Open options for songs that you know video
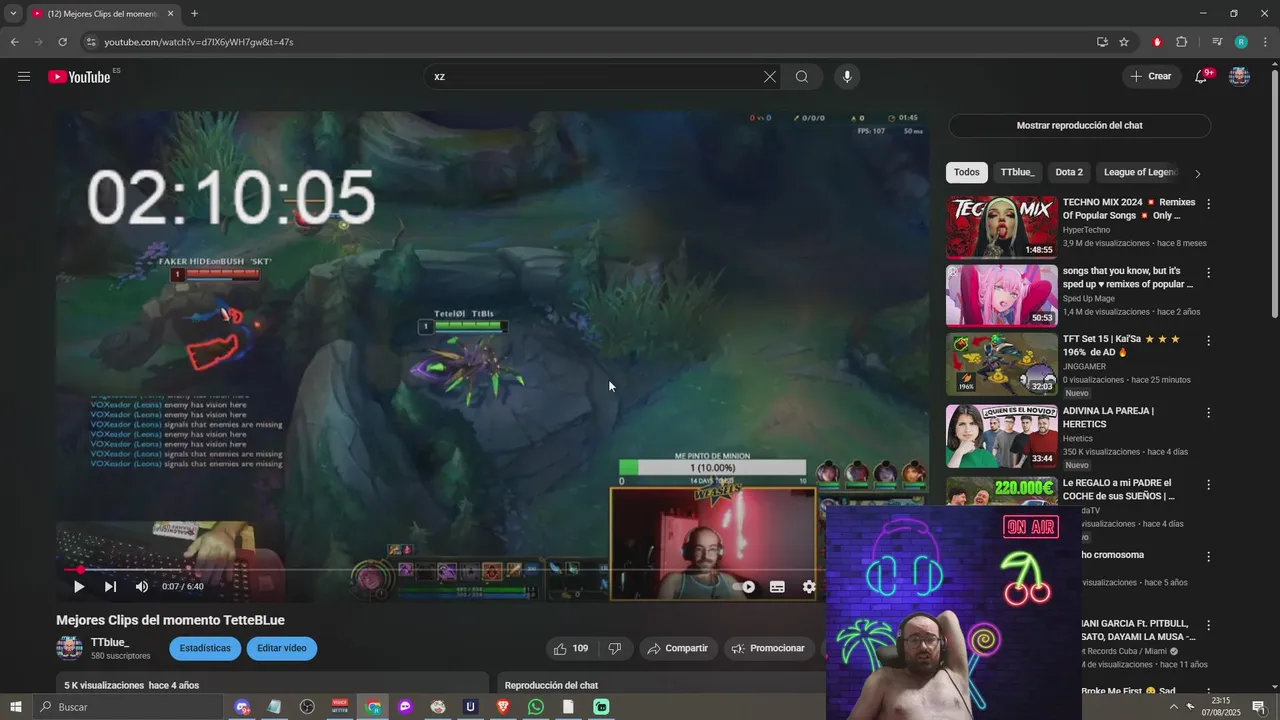 (1208, 272)
